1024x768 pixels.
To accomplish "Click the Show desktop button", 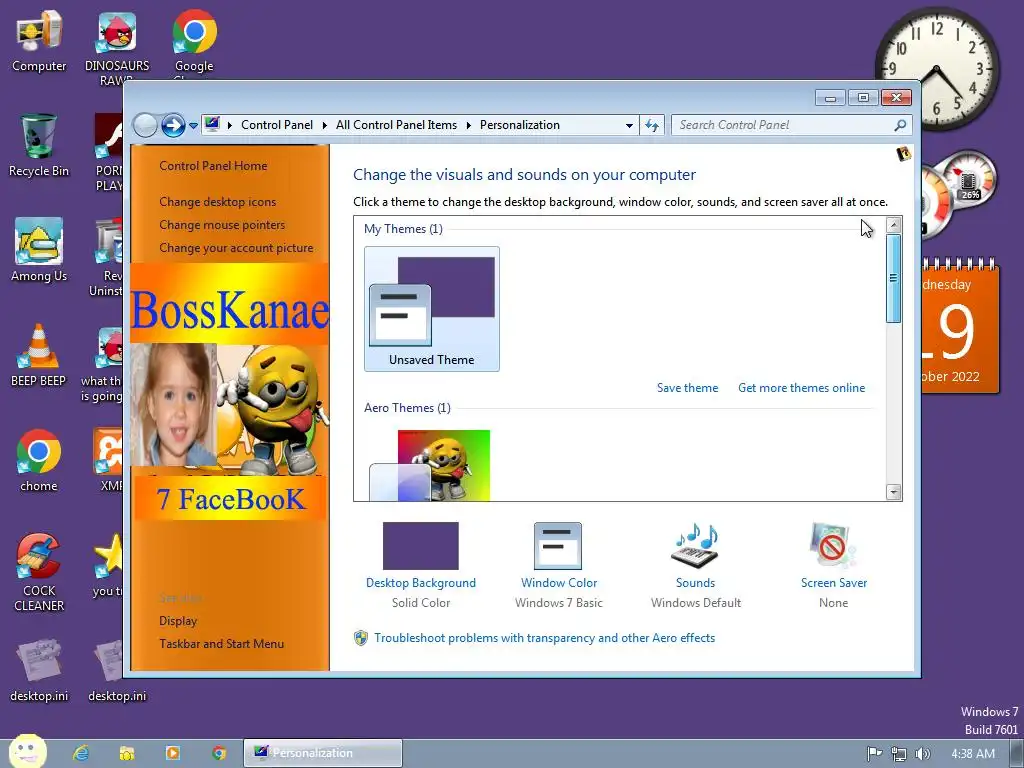I will [x=1017, y=753].
